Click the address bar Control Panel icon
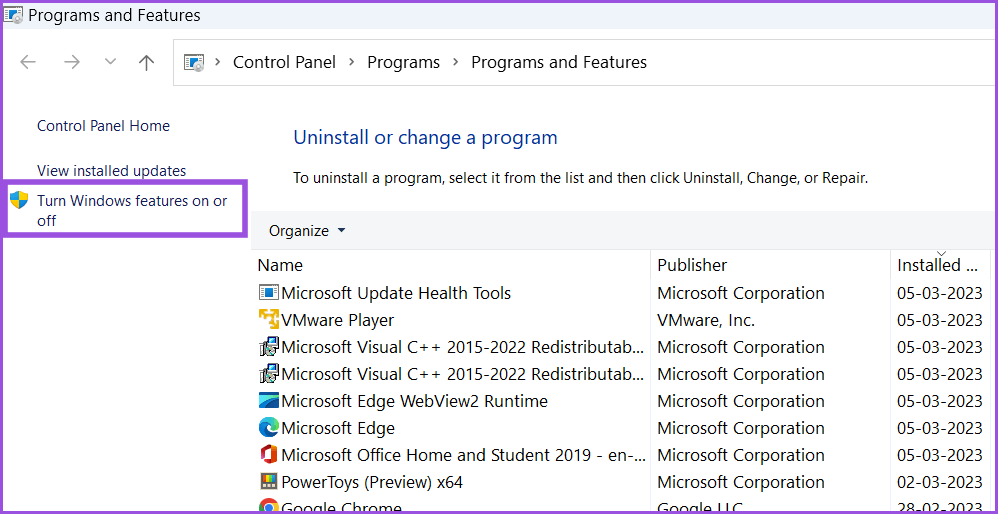The width and height of the screenshot is (998, 514). point(194,62)
